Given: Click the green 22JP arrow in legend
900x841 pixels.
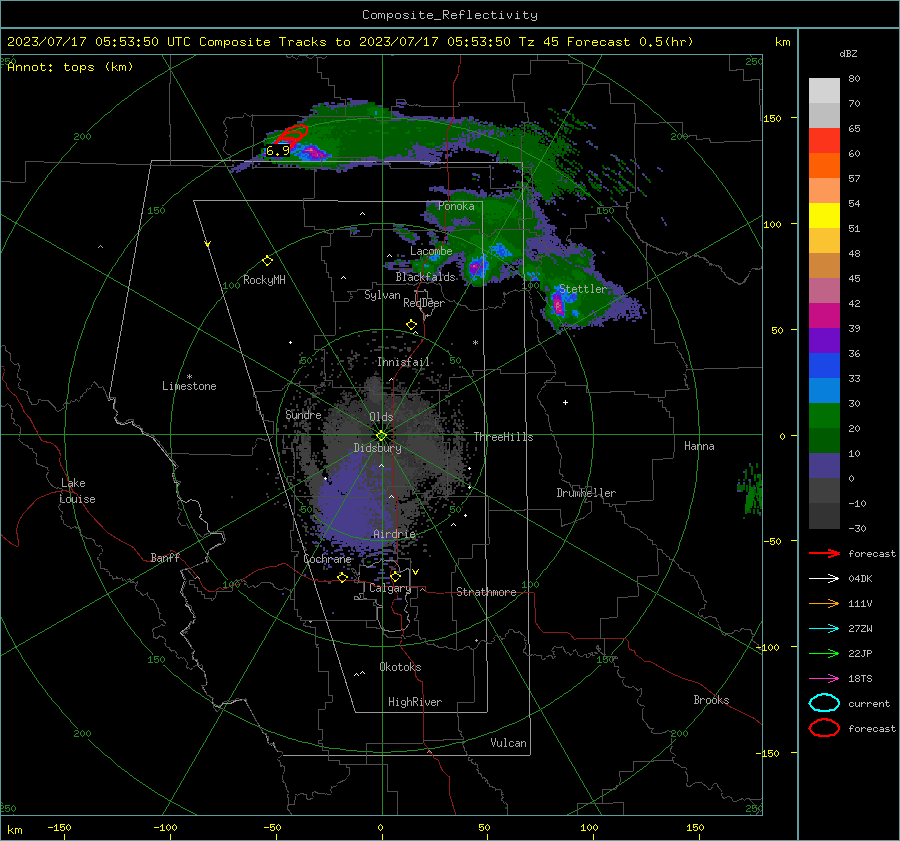Looking at the screenshot, I should 824,653.
